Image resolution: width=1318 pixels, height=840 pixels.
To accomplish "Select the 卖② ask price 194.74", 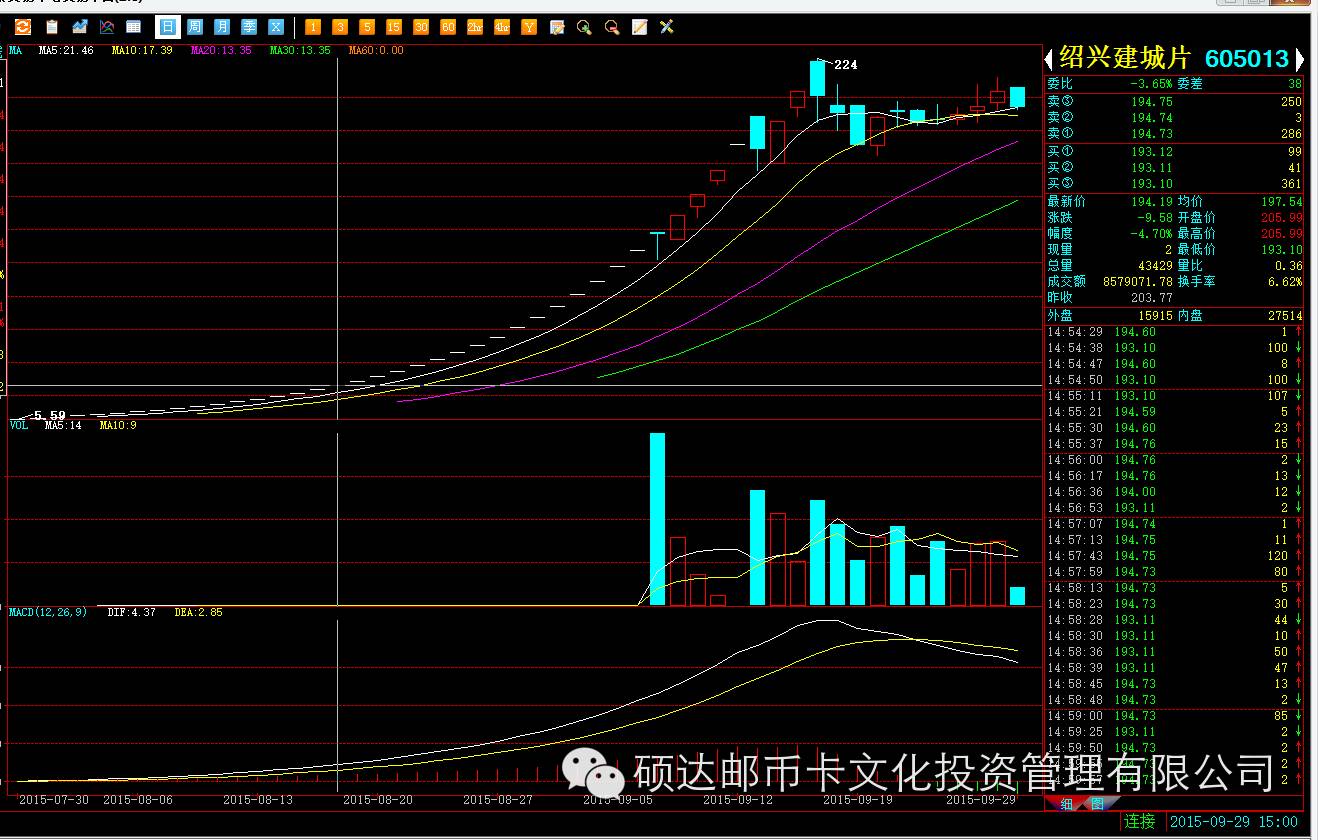I will (1152, 117).
